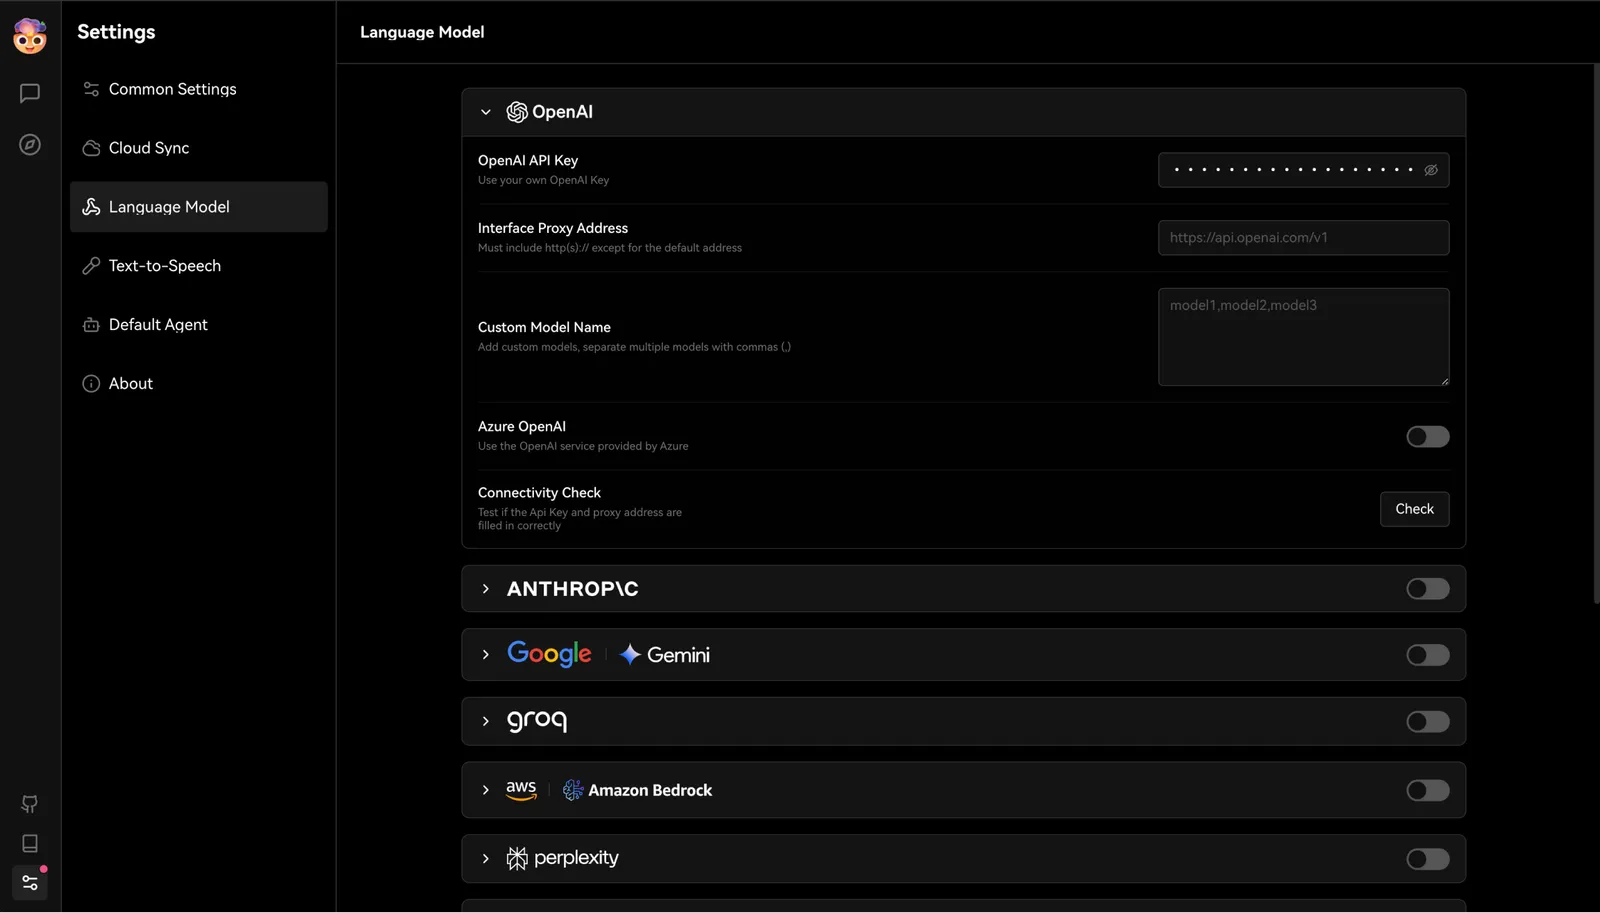1600x913 pixels.
Task: Click the Amazon Bedrock brain icon
Action: coord(573,790)
